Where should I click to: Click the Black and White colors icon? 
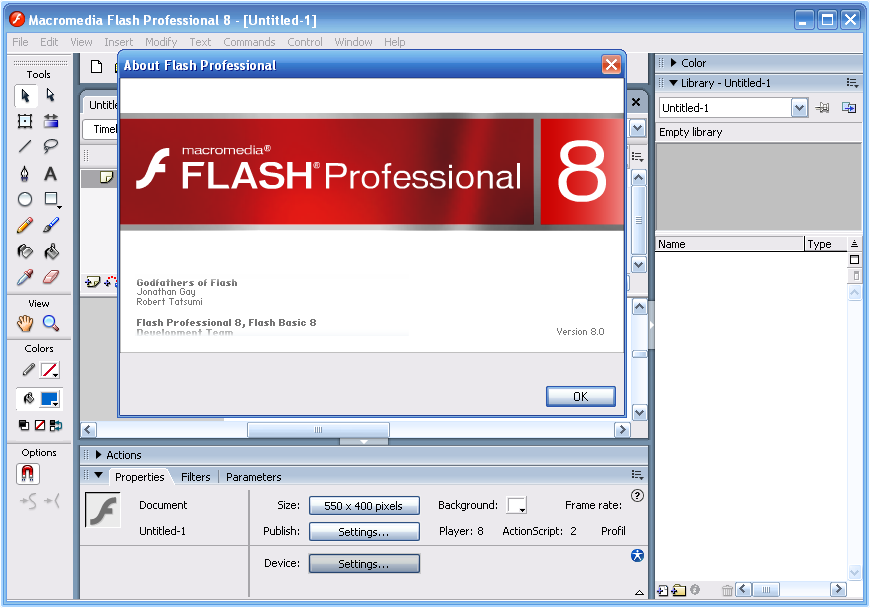(x=24, y=425)
